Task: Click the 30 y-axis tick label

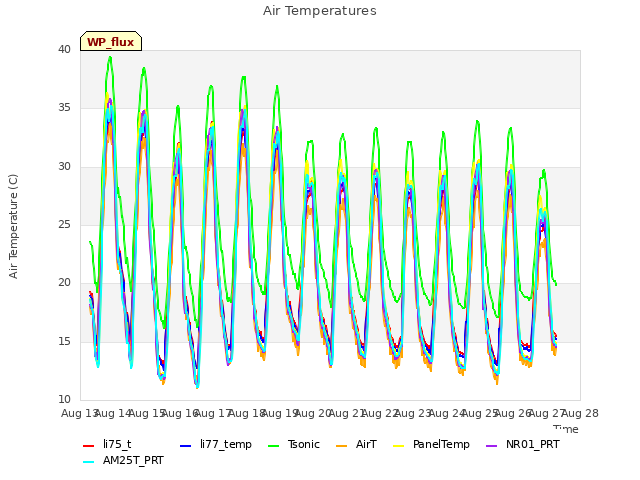Action: point(64,166)
